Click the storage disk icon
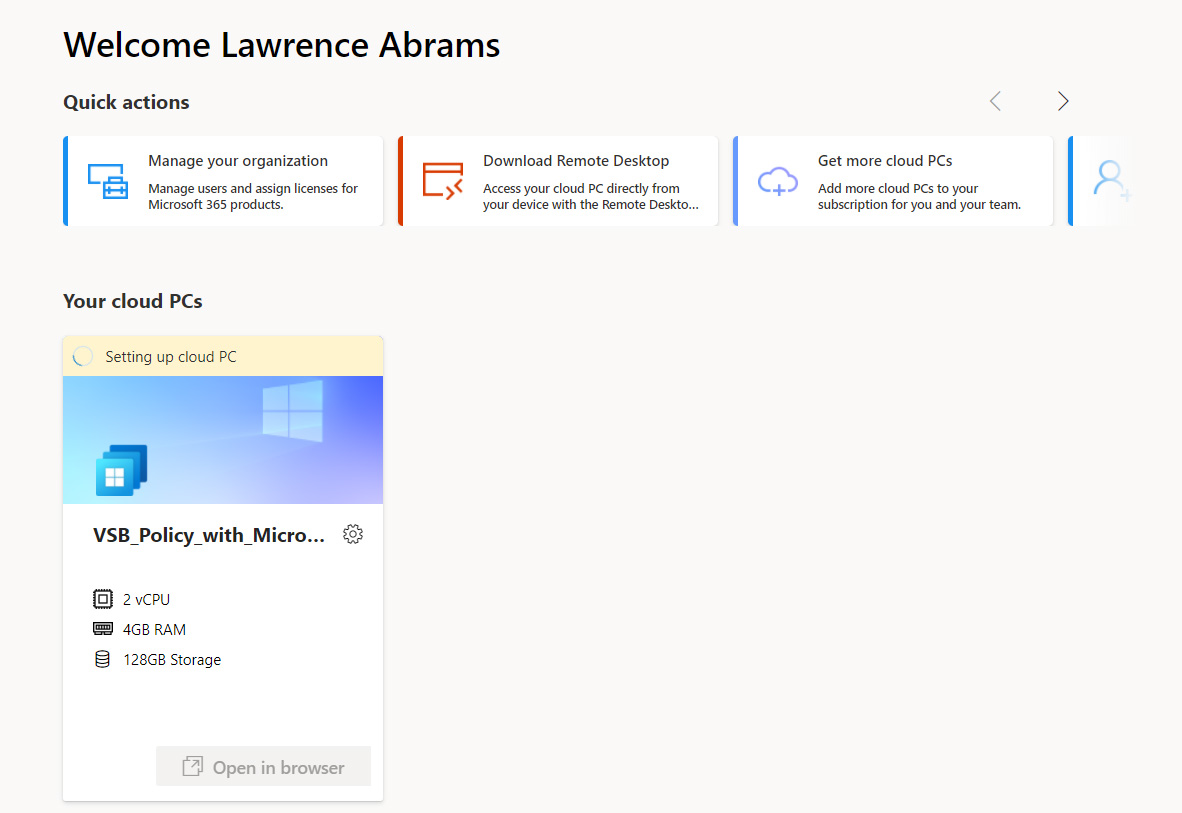Image resolution: width=1182 pixels, height=813 pixels. coord(103,659)
